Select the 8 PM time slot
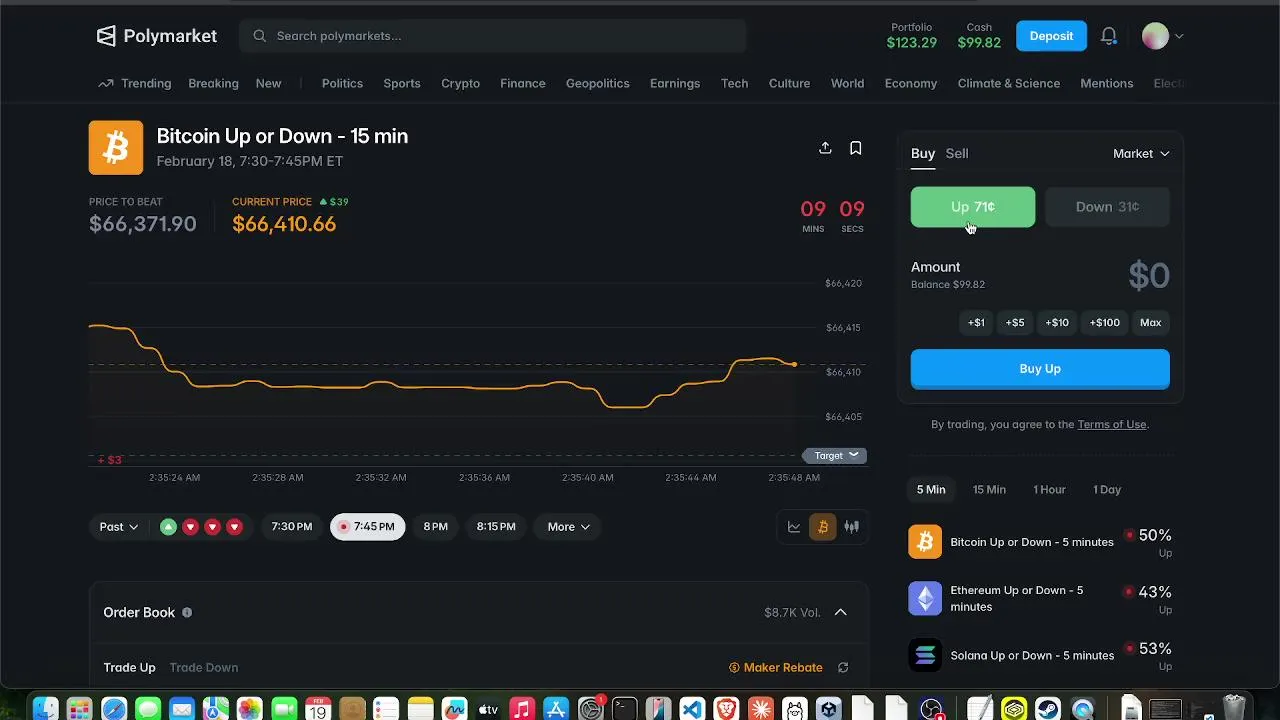 tap(436, 527)
